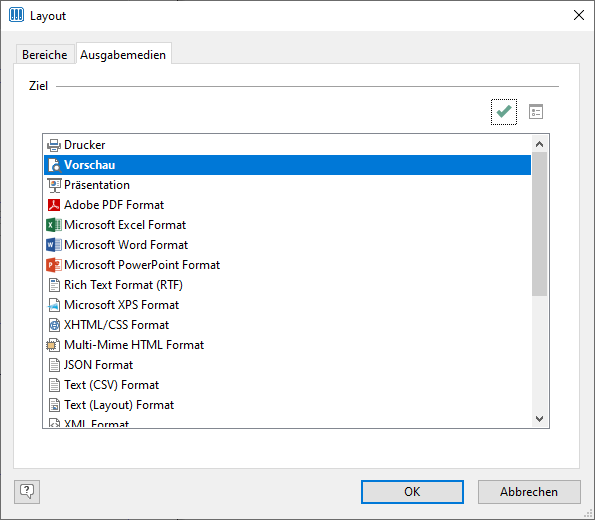Open help with the question mark button
The image size is (595, 520).
27,492
